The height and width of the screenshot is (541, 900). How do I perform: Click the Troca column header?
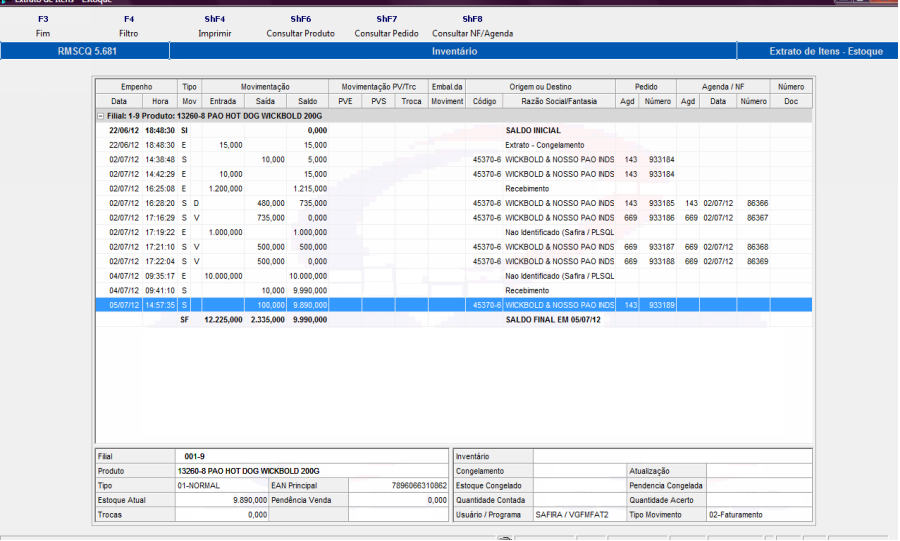click(x=412, y=101)
